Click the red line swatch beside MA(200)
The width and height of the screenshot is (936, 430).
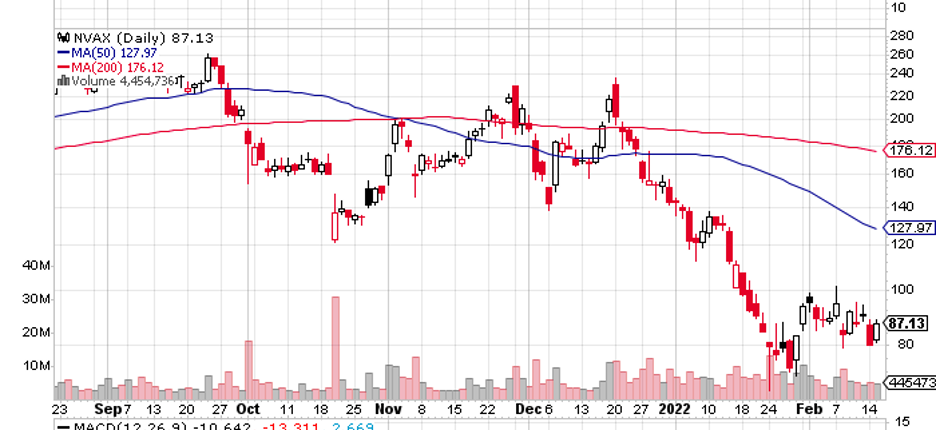point(63,67)
